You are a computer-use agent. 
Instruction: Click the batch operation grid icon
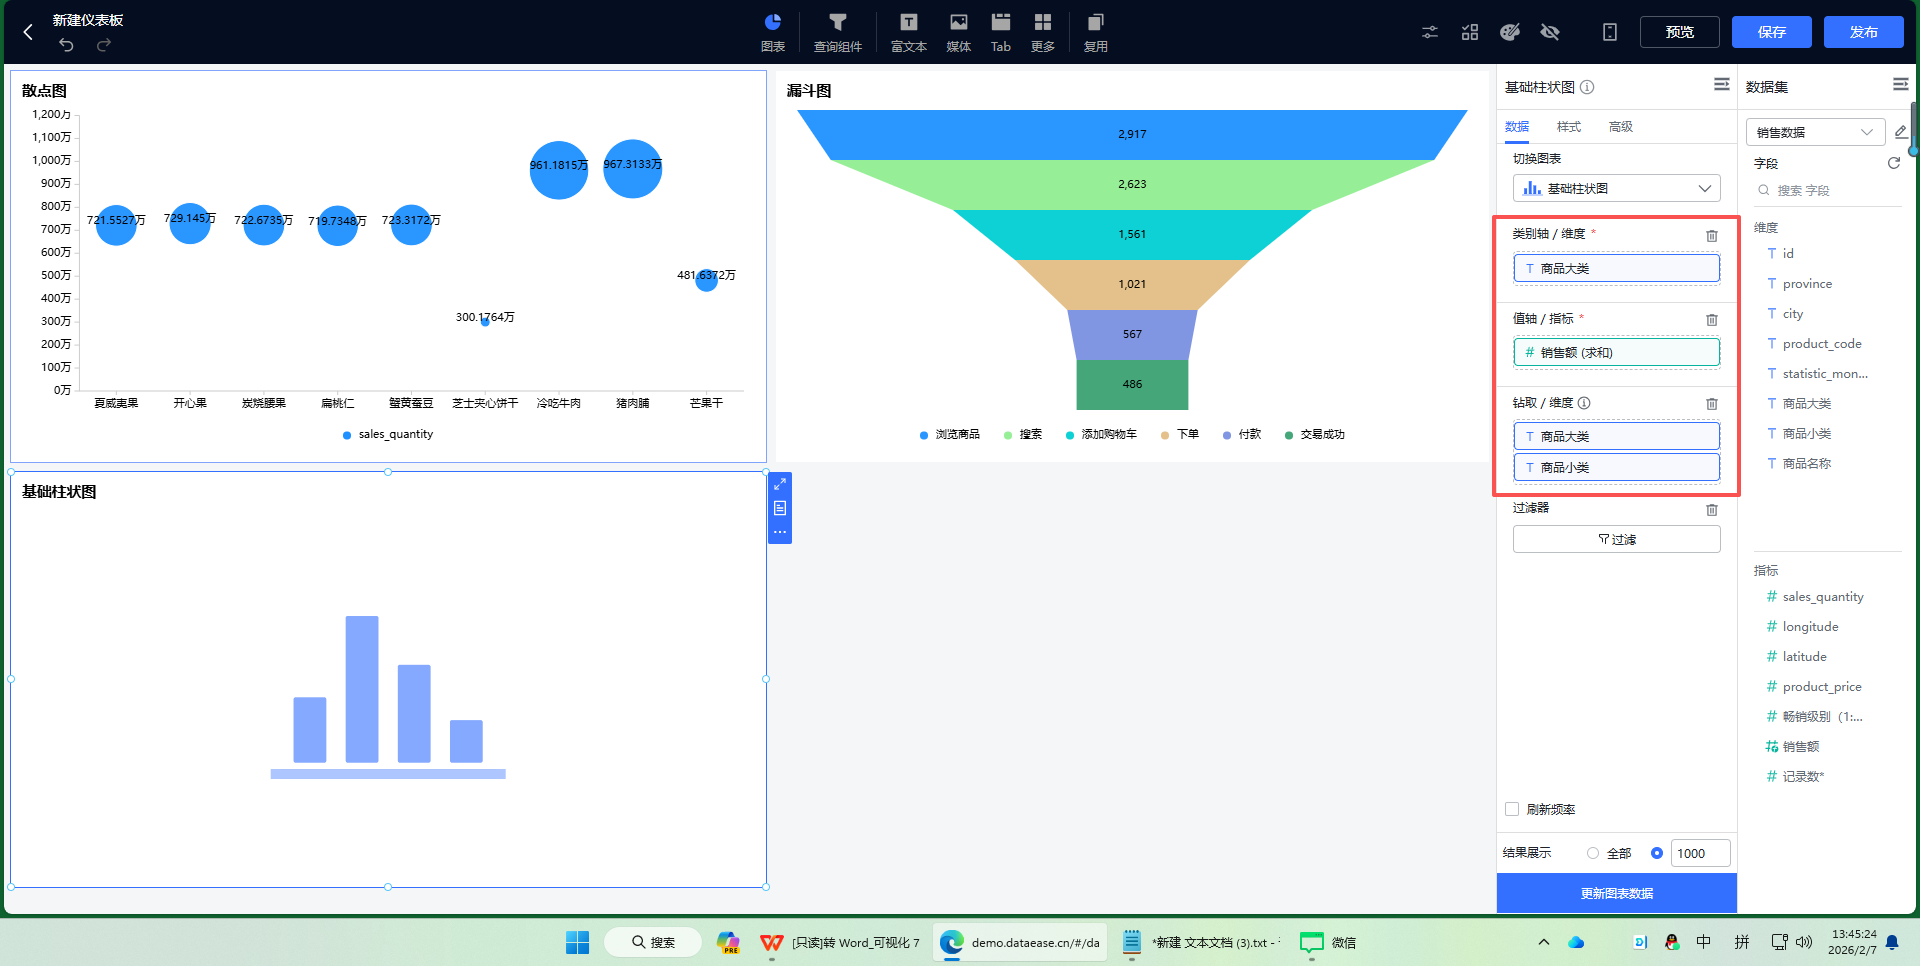(1470, 32)
